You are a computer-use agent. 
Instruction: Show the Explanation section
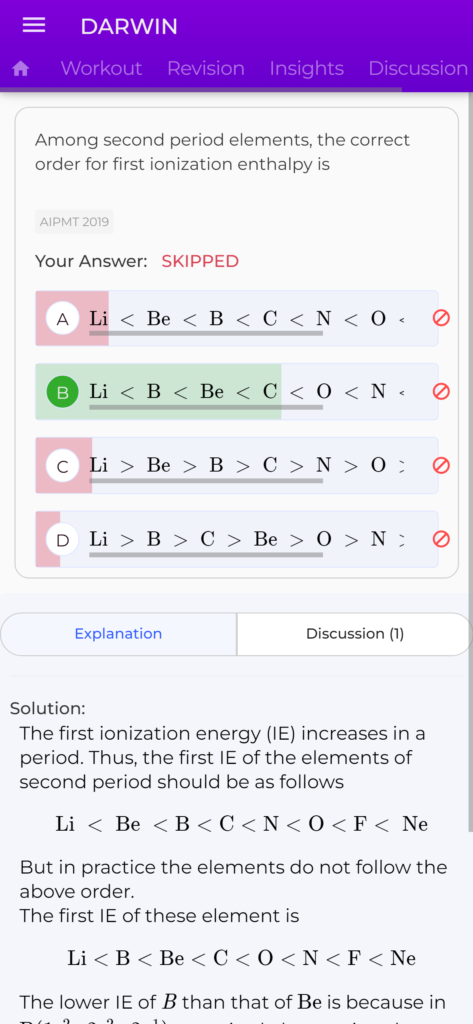(x=118, y=633)
